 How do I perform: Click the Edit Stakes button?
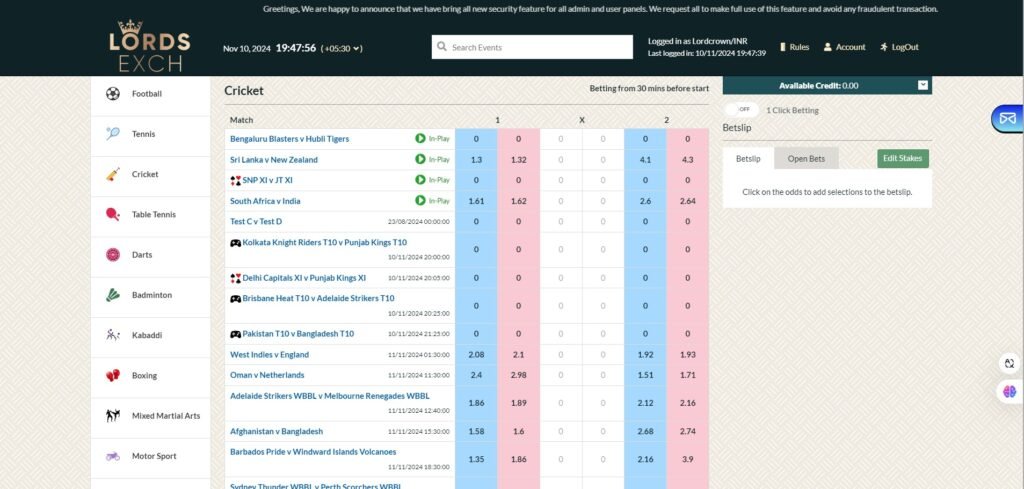pos(903,159)
